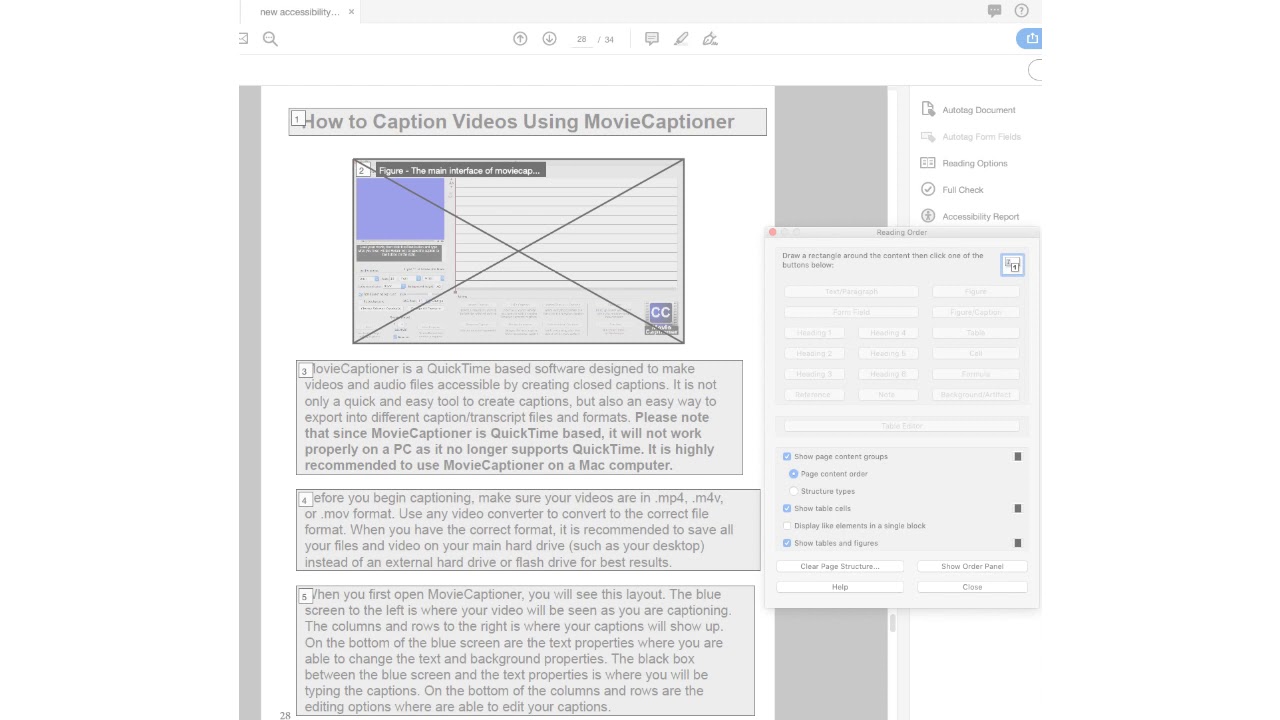Close the new accessibility document tab
Viewport: 1280px width, 720px height.
[x=351, y=12]
